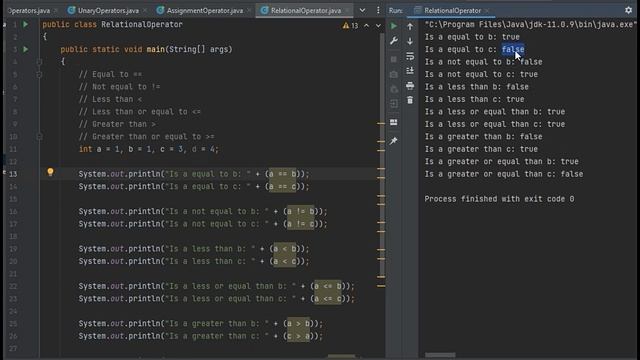Close the RelationalOperator run tab

pos(487,11)
